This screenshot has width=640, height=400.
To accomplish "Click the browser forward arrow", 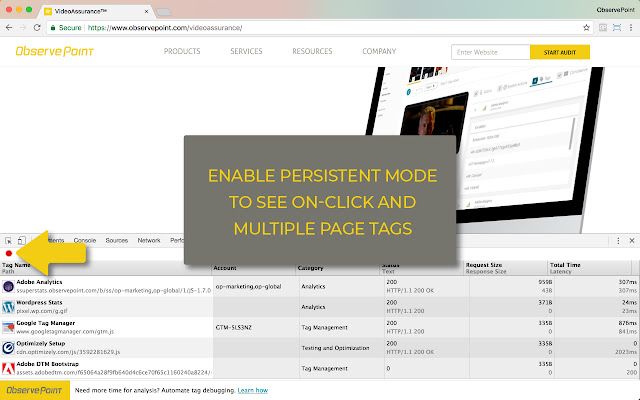I will (x=23, y=28).
